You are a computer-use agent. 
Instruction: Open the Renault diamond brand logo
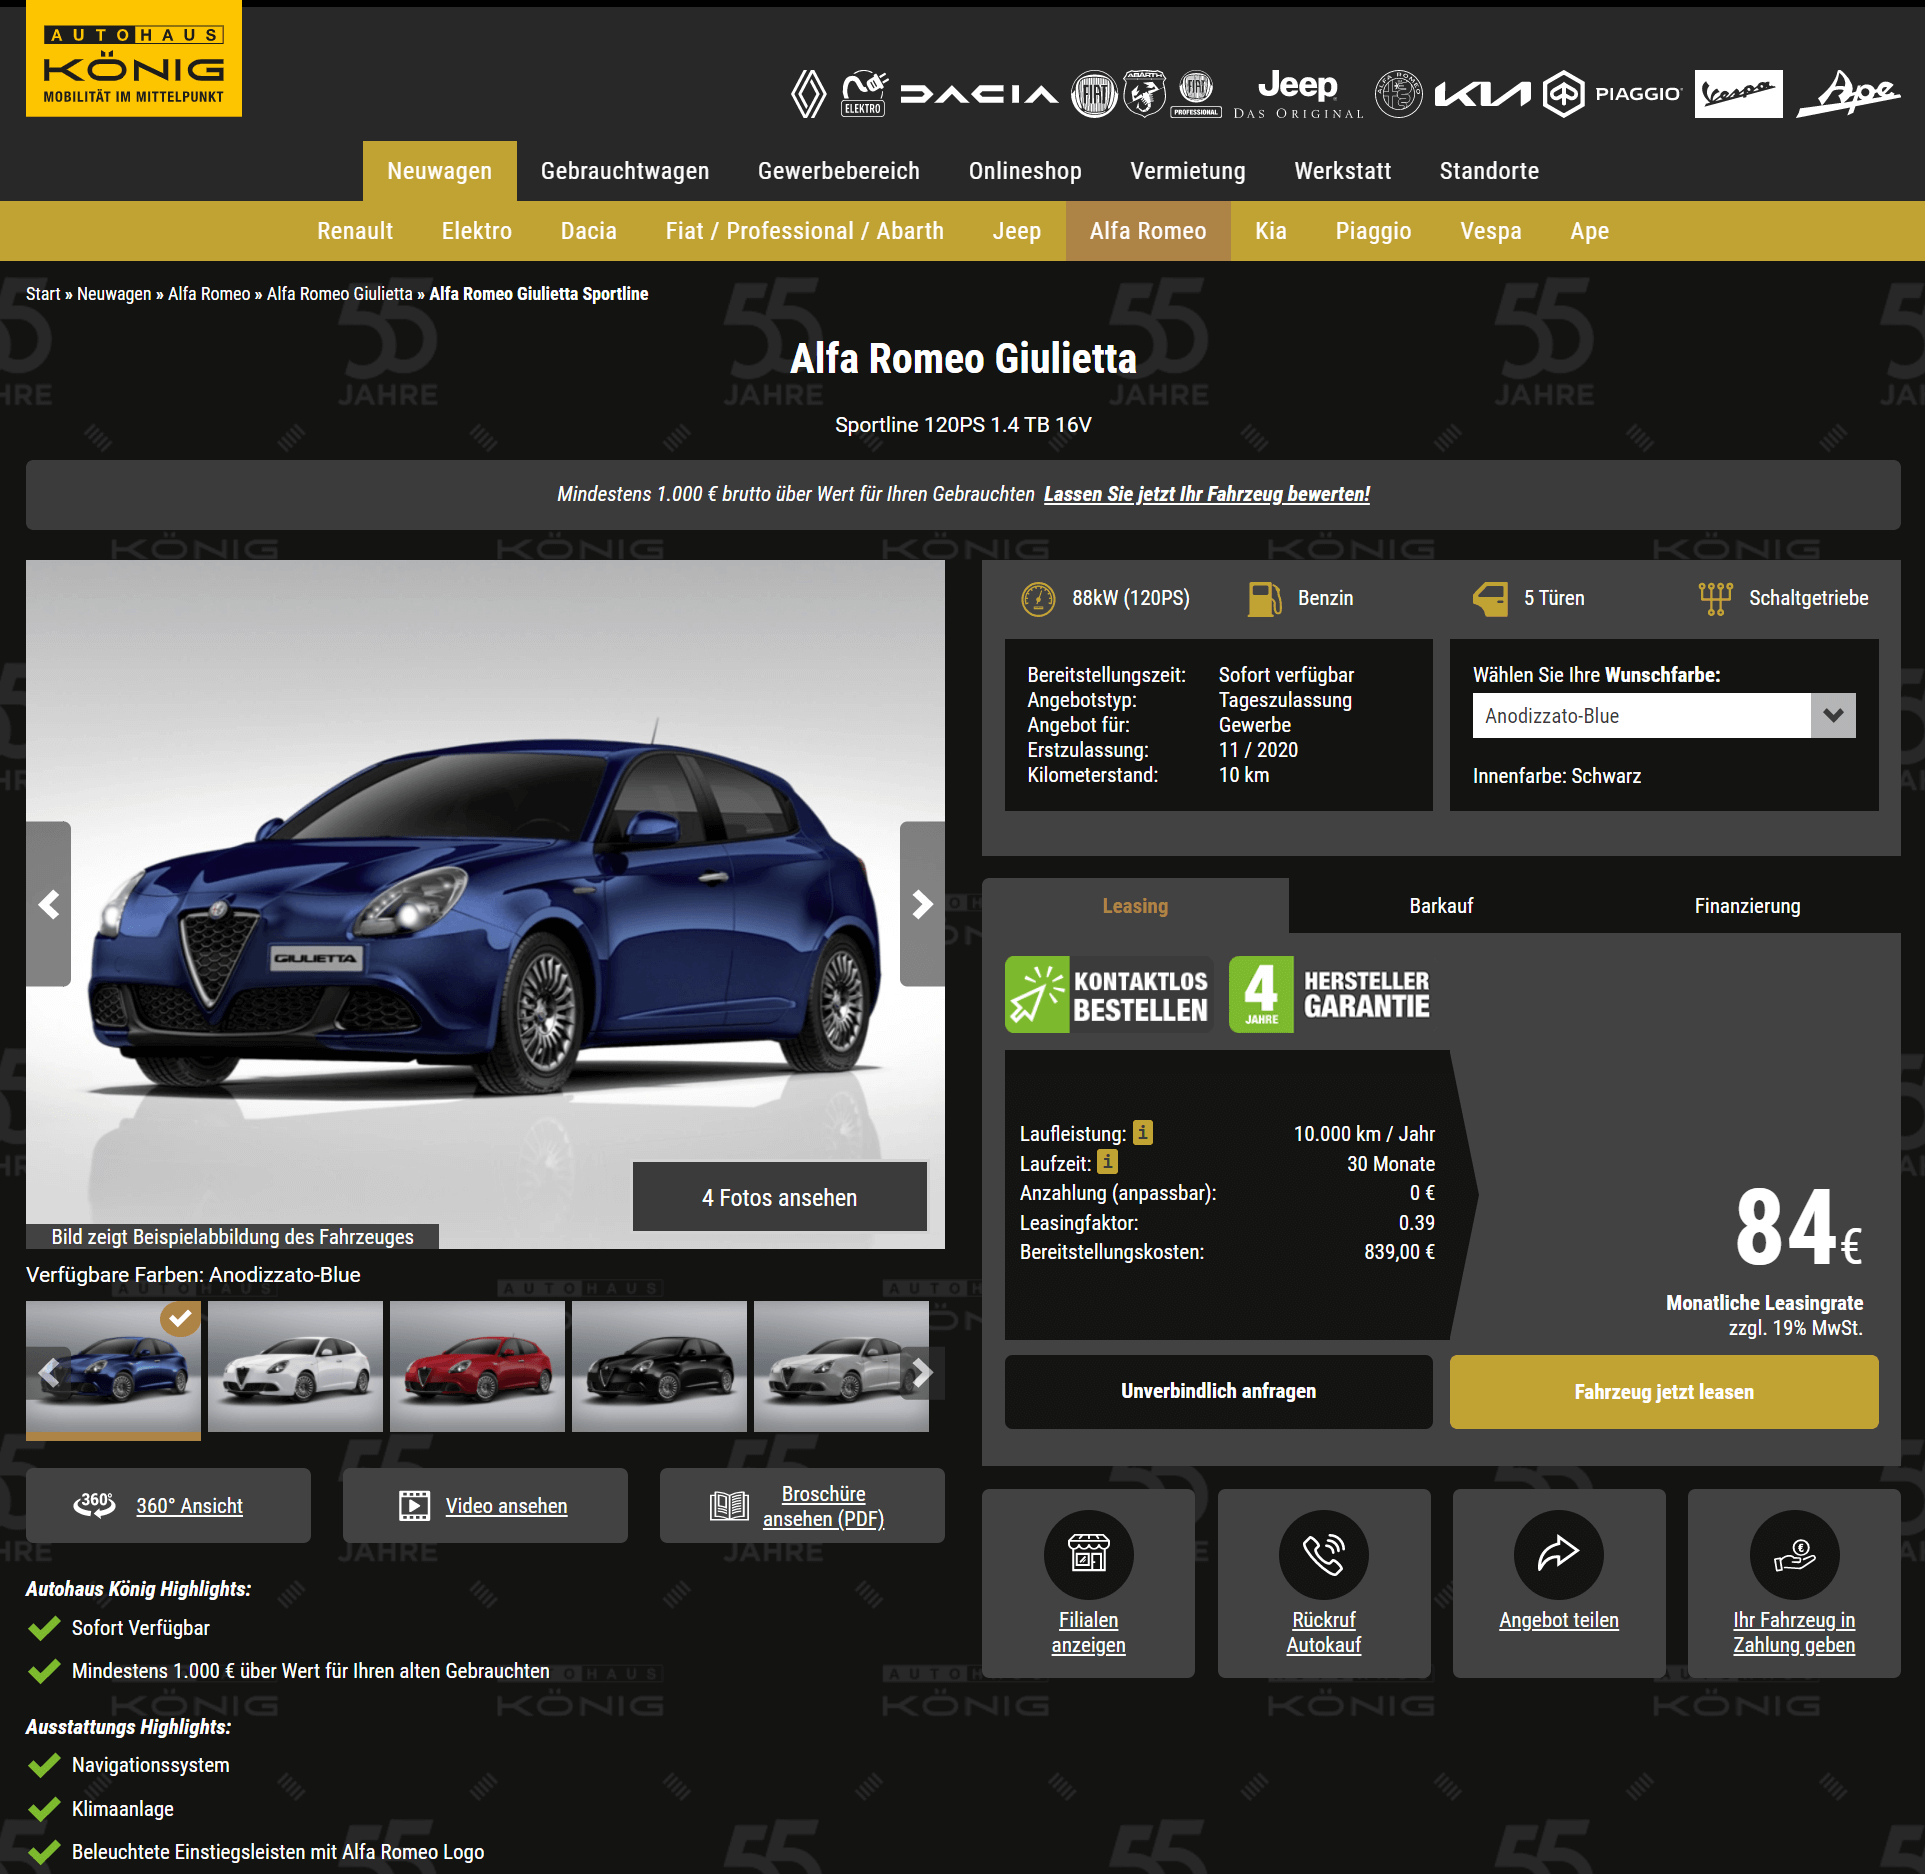tap(808, 94)
